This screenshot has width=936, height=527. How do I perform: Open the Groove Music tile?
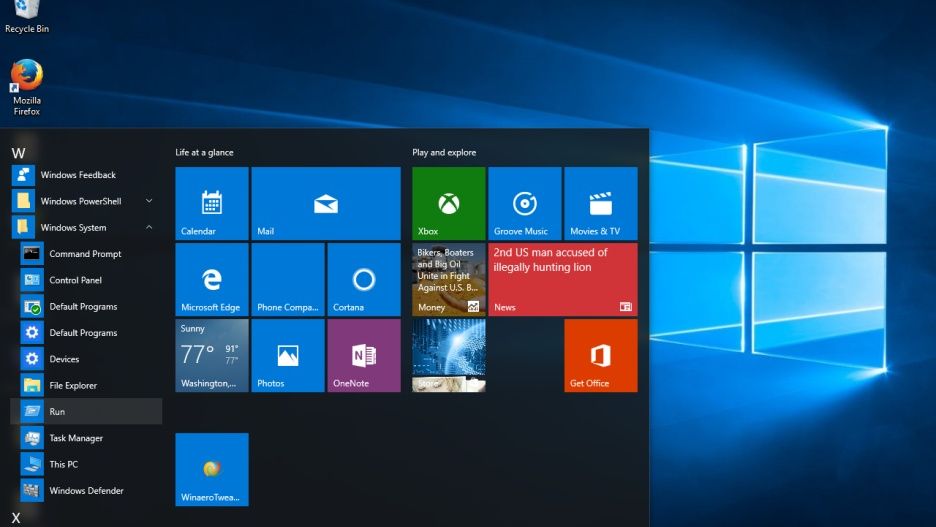[525, 204]
